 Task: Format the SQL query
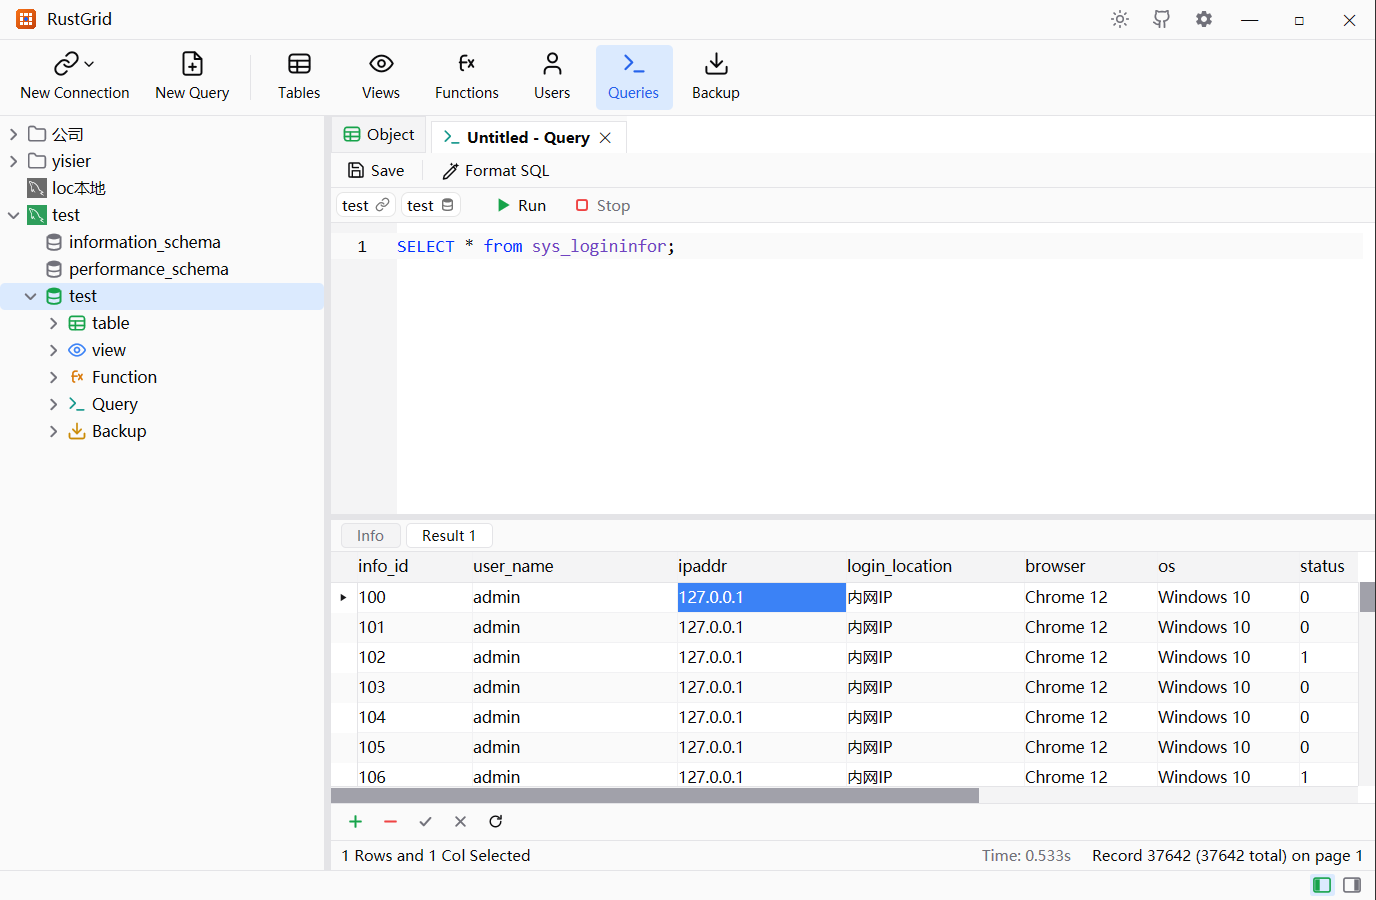pos(496,171)
